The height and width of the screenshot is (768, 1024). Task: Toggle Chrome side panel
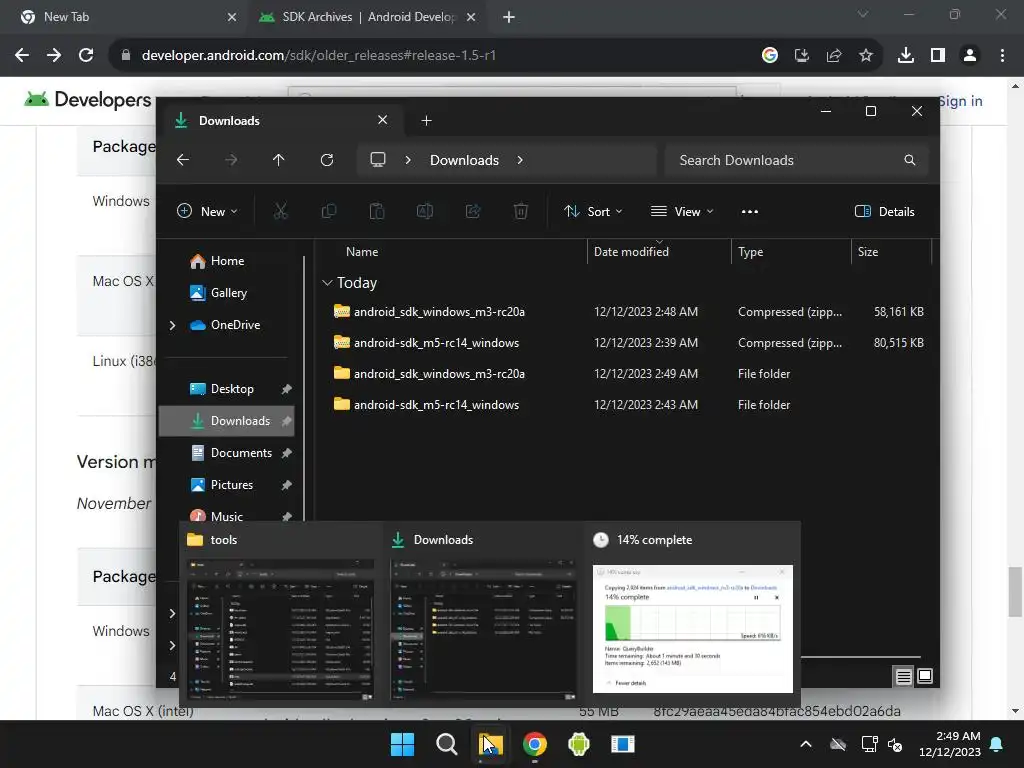pos(938,56)
